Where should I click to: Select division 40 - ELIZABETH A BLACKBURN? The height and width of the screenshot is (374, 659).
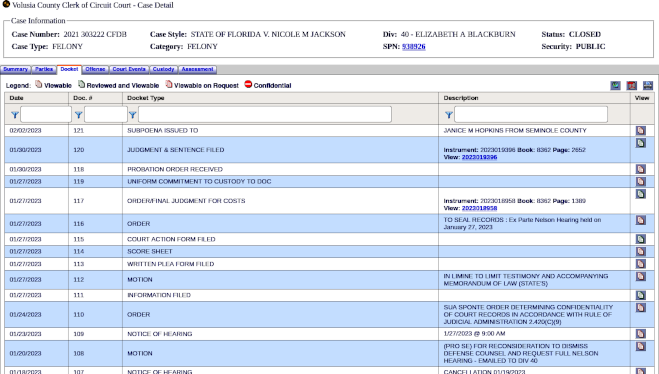(458, 34)
